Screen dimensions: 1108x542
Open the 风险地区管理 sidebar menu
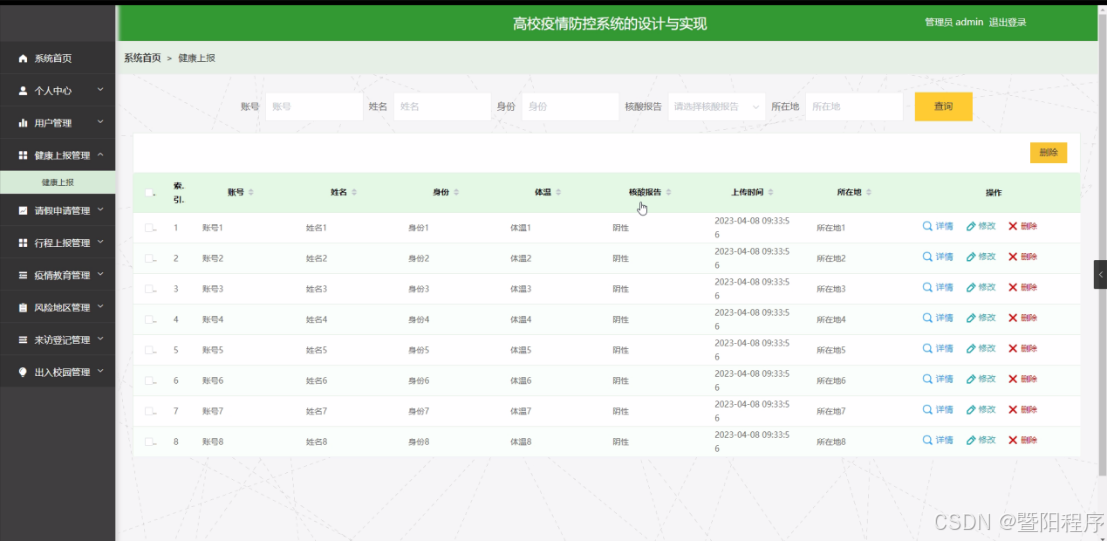(x=57, y=308)
